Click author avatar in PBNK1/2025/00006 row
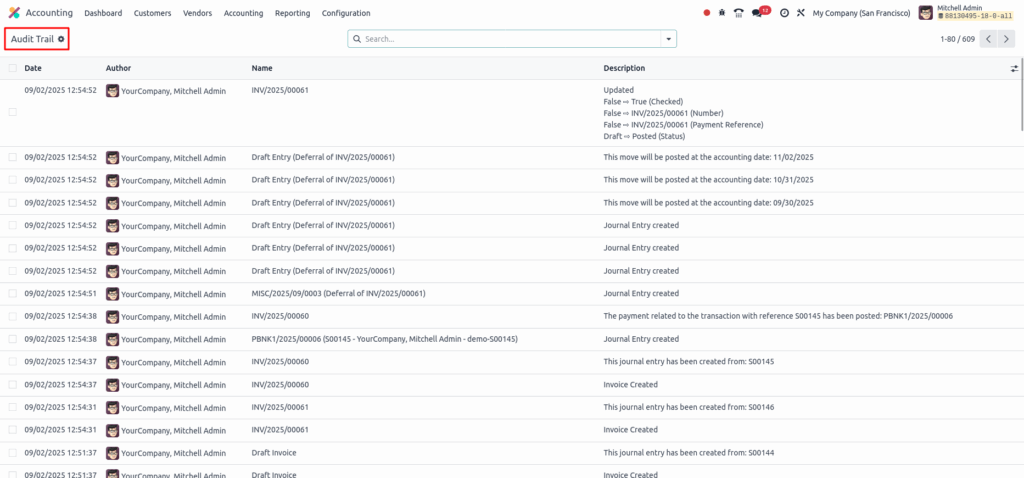The height and width of the screenshot is (478, 1024). click(x=112, y=339)
